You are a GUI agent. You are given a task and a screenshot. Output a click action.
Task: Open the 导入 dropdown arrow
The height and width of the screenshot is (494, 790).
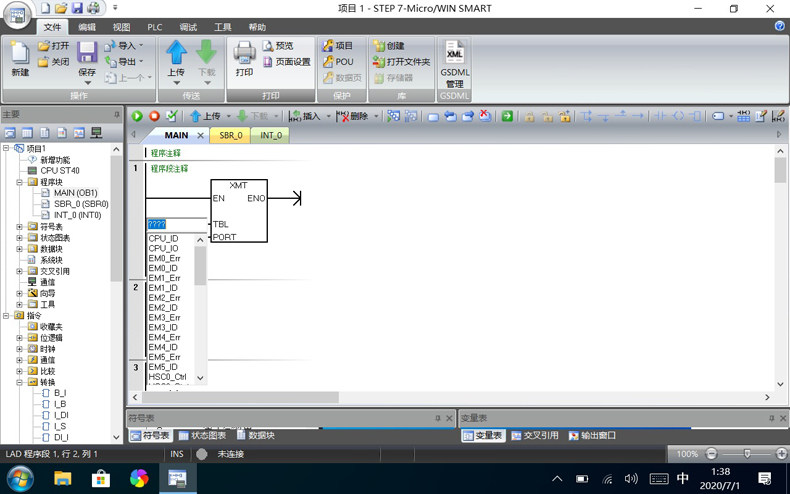tap(141, 45)
